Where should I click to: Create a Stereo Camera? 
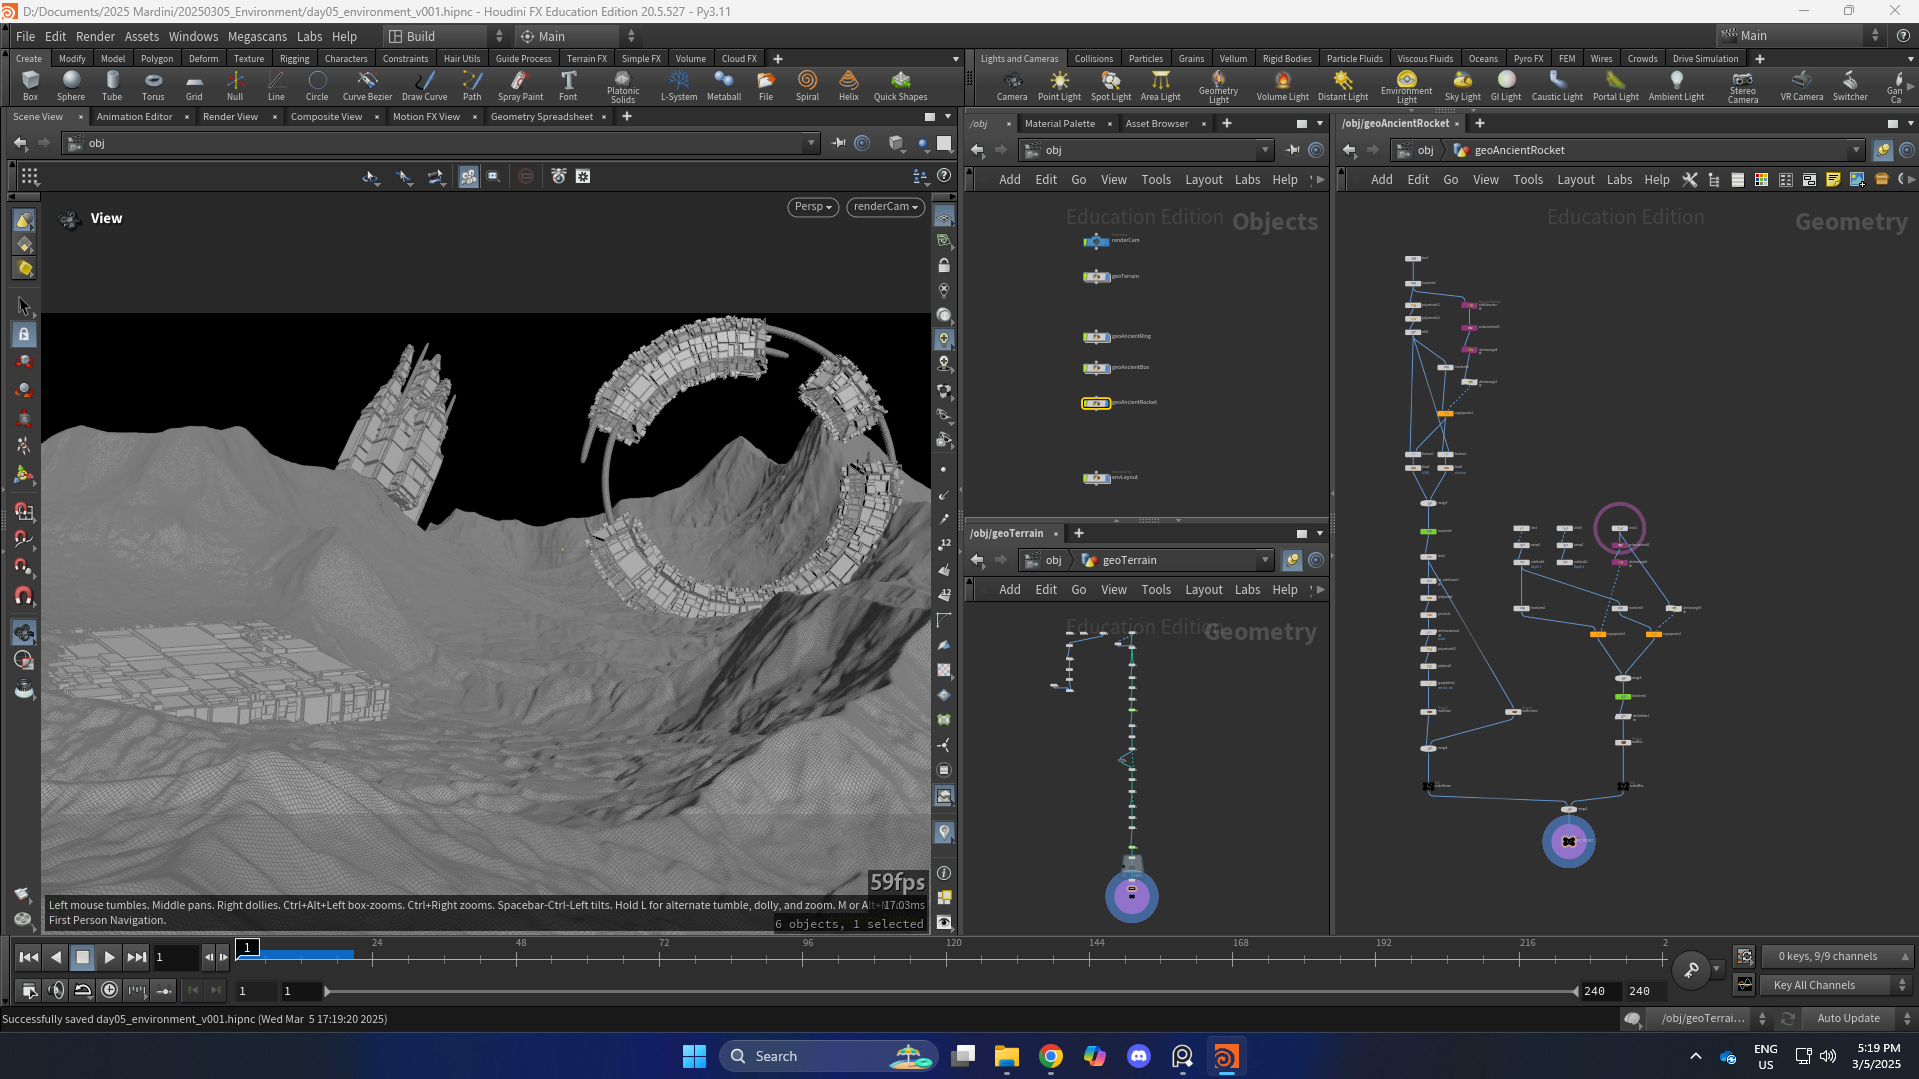pos(1743,87)
